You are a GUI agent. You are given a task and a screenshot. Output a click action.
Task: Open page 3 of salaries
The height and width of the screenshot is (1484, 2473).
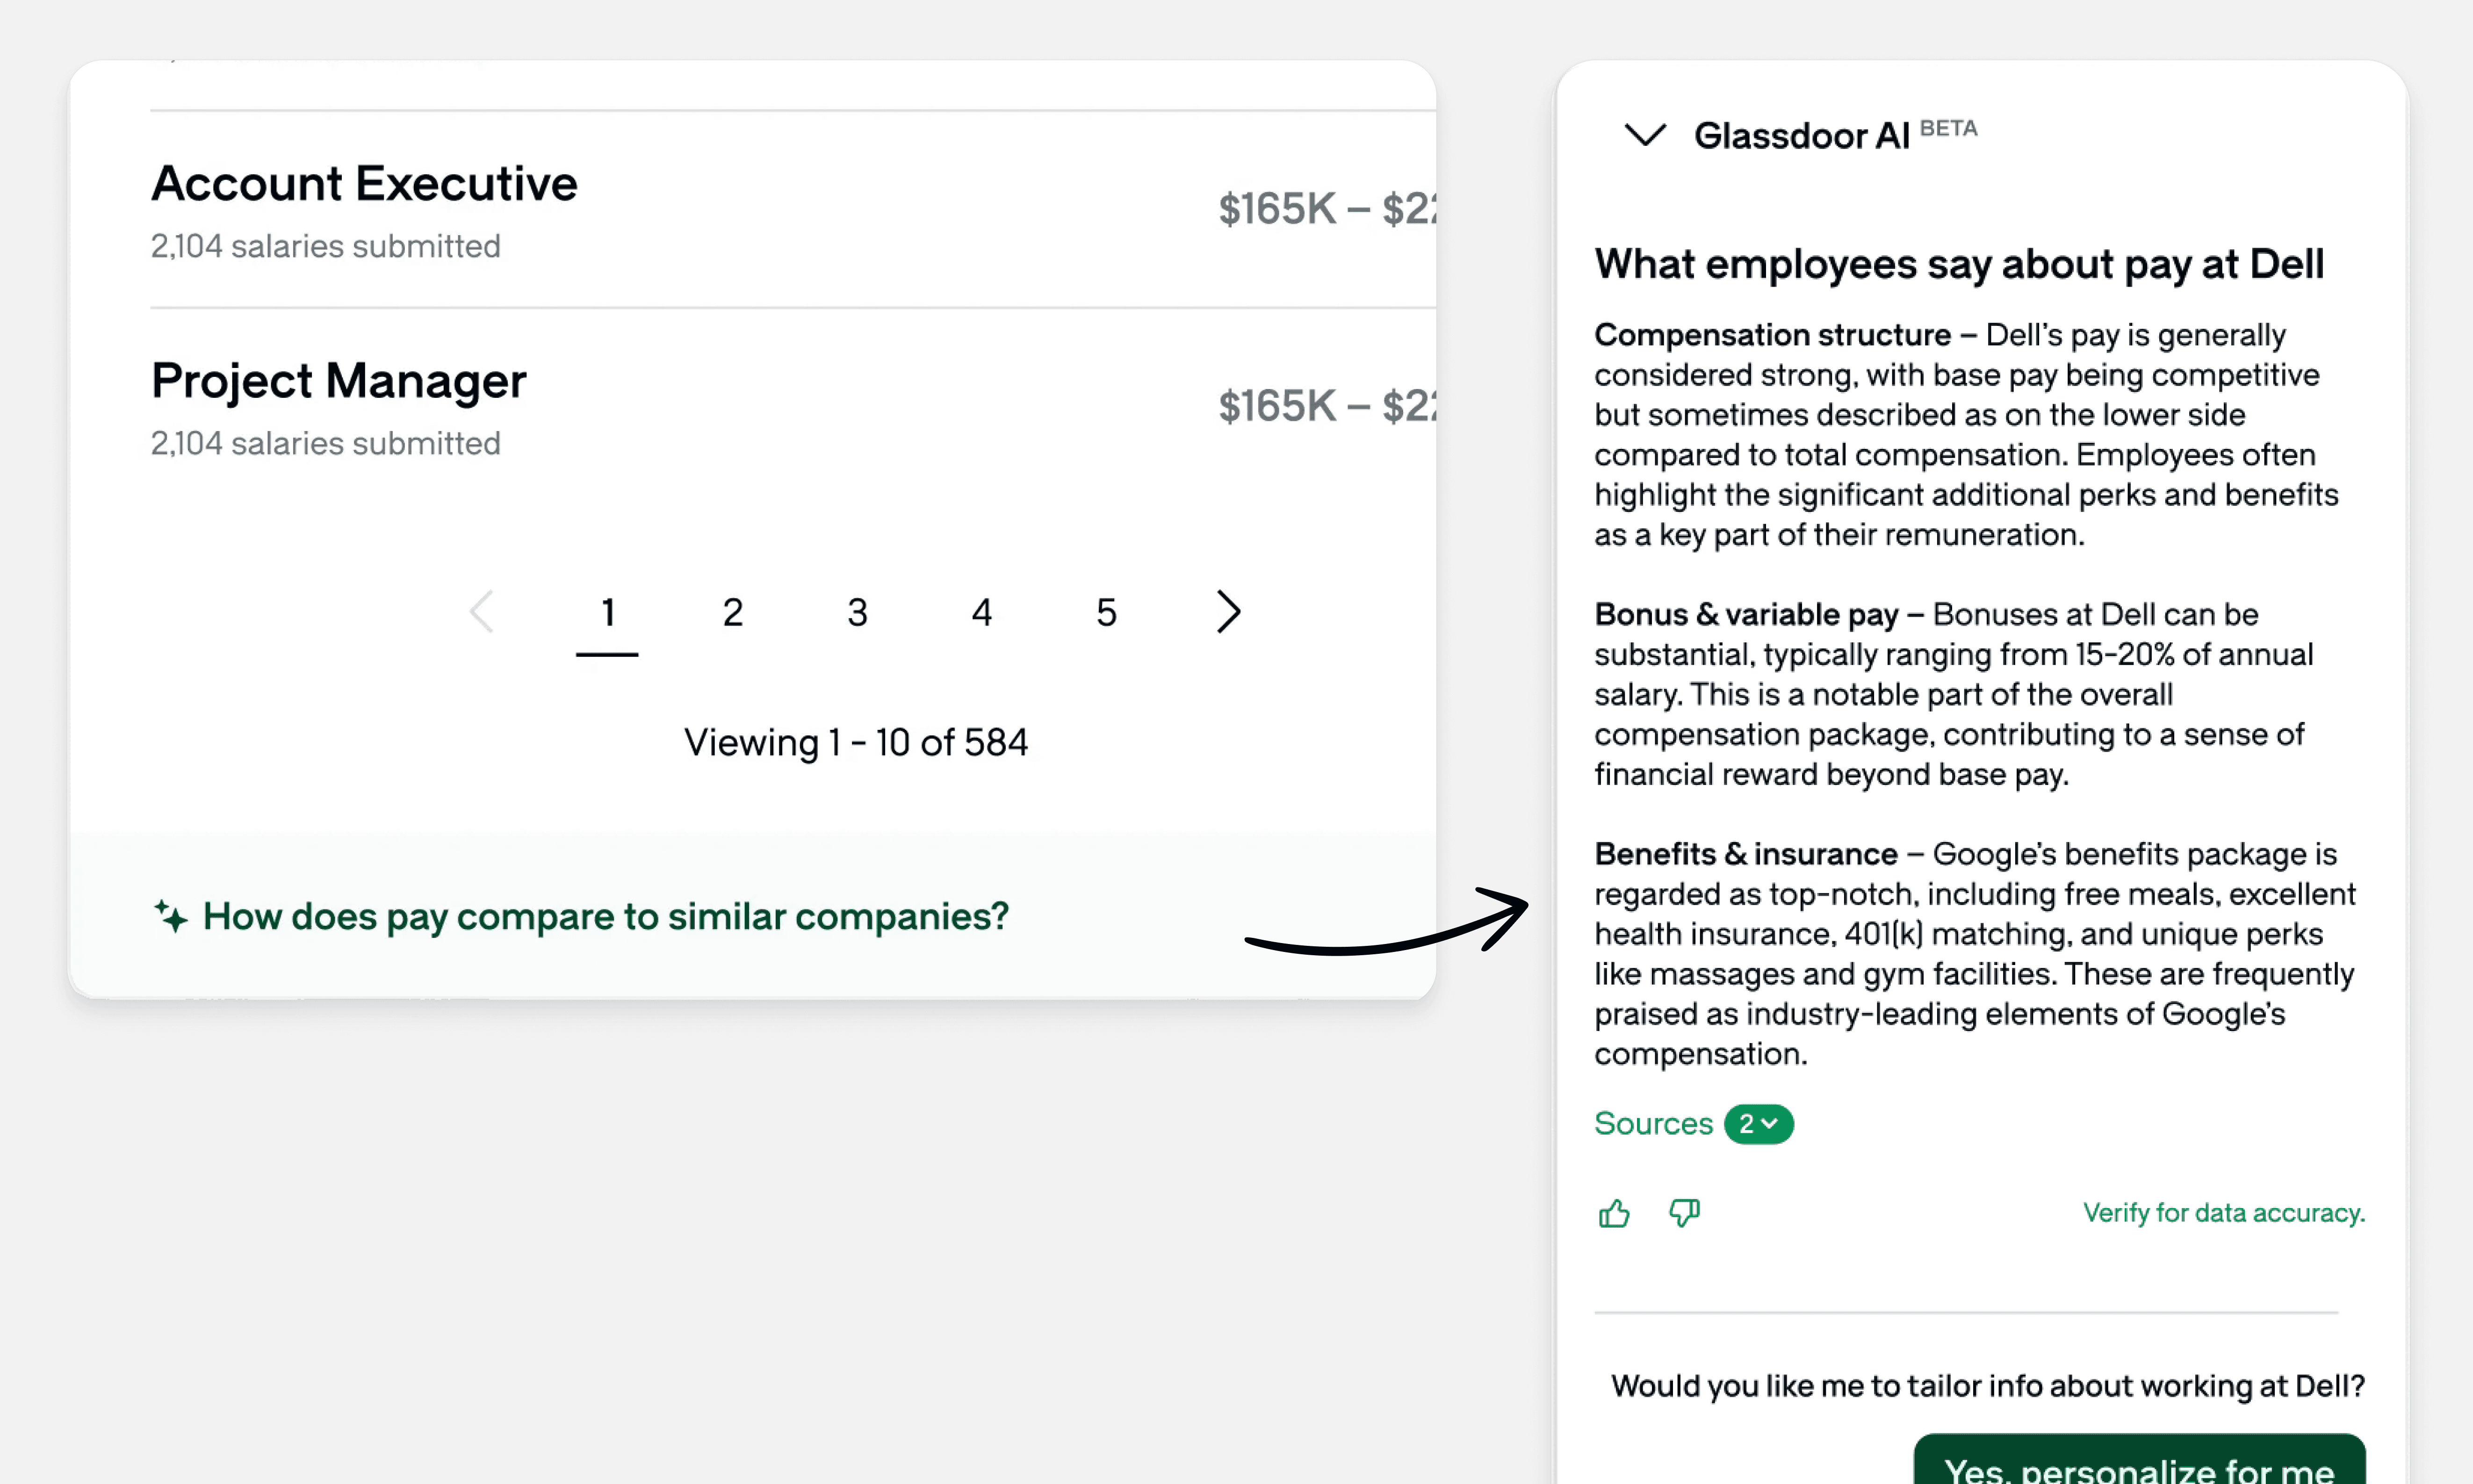[857, 612]
